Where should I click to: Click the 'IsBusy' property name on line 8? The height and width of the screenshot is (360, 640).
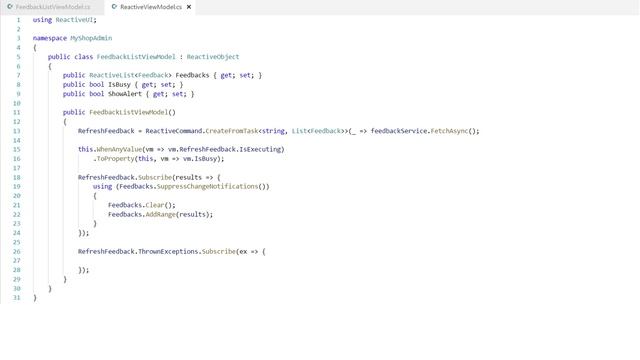click(119, 85)
